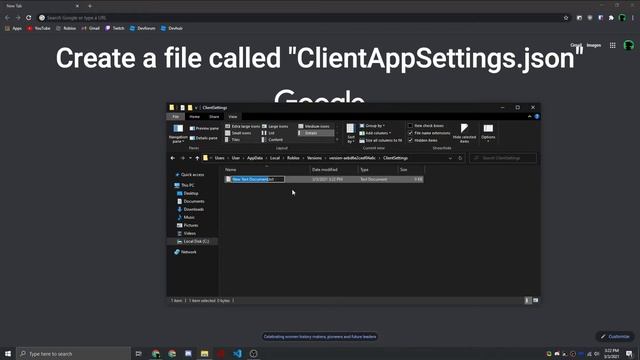The image size is (640, 360).
Task: Click Roblox in the address path
Action: (x=293, y=158)
